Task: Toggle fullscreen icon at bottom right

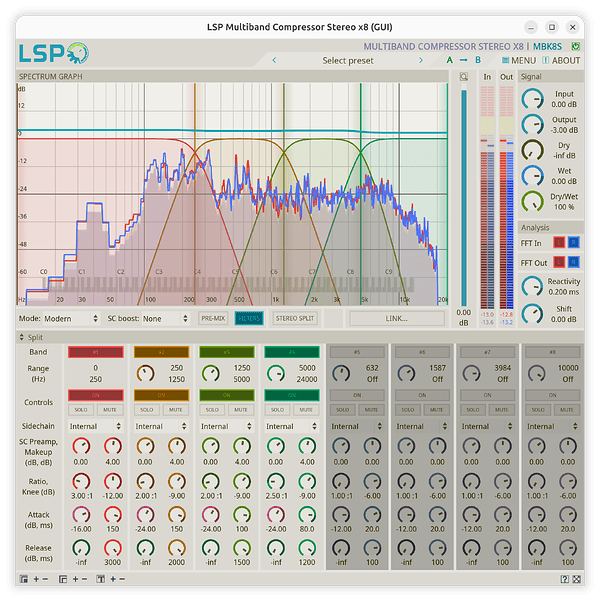Action: (576, 579)
